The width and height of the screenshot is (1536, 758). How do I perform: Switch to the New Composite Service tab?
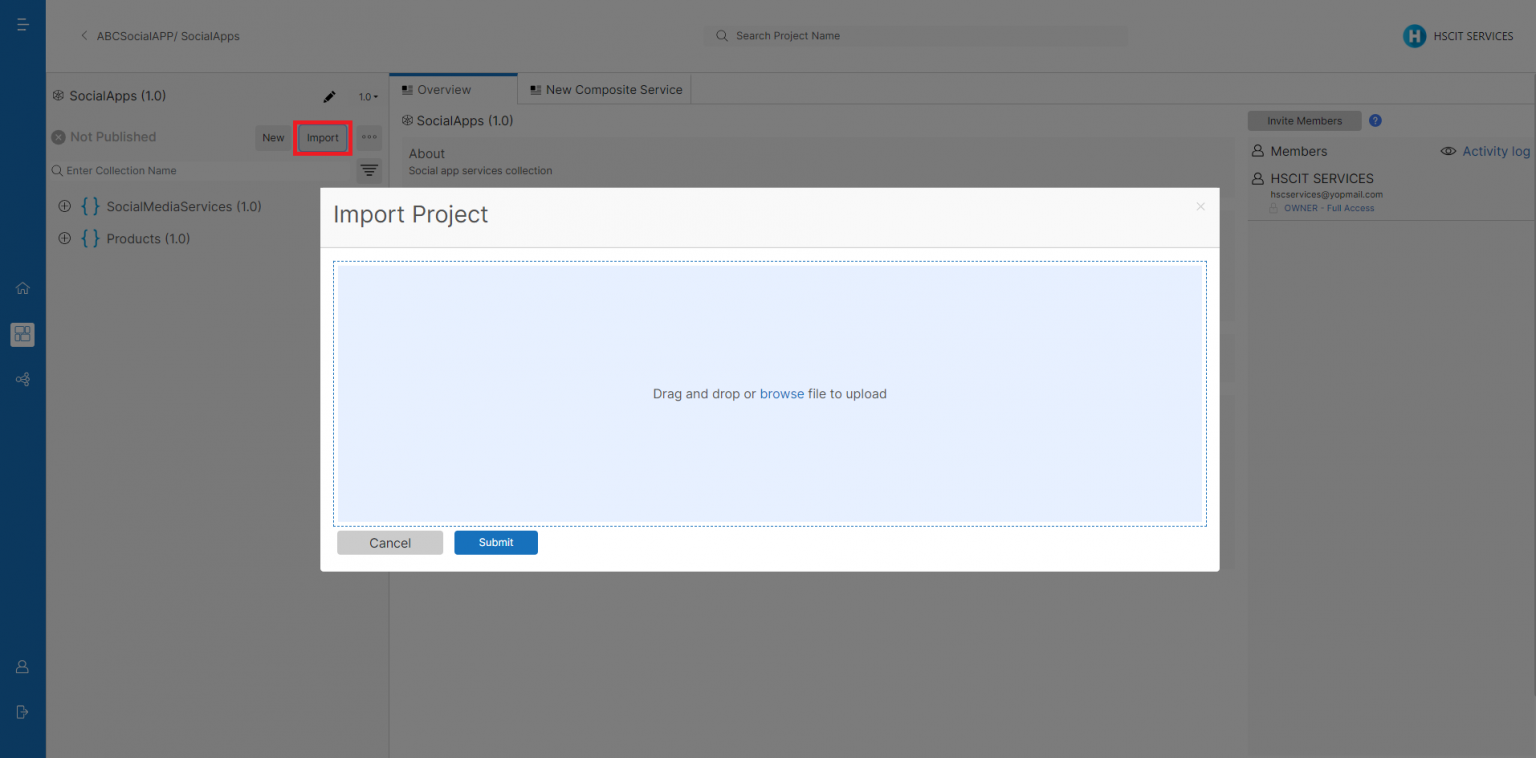(604, 89)
